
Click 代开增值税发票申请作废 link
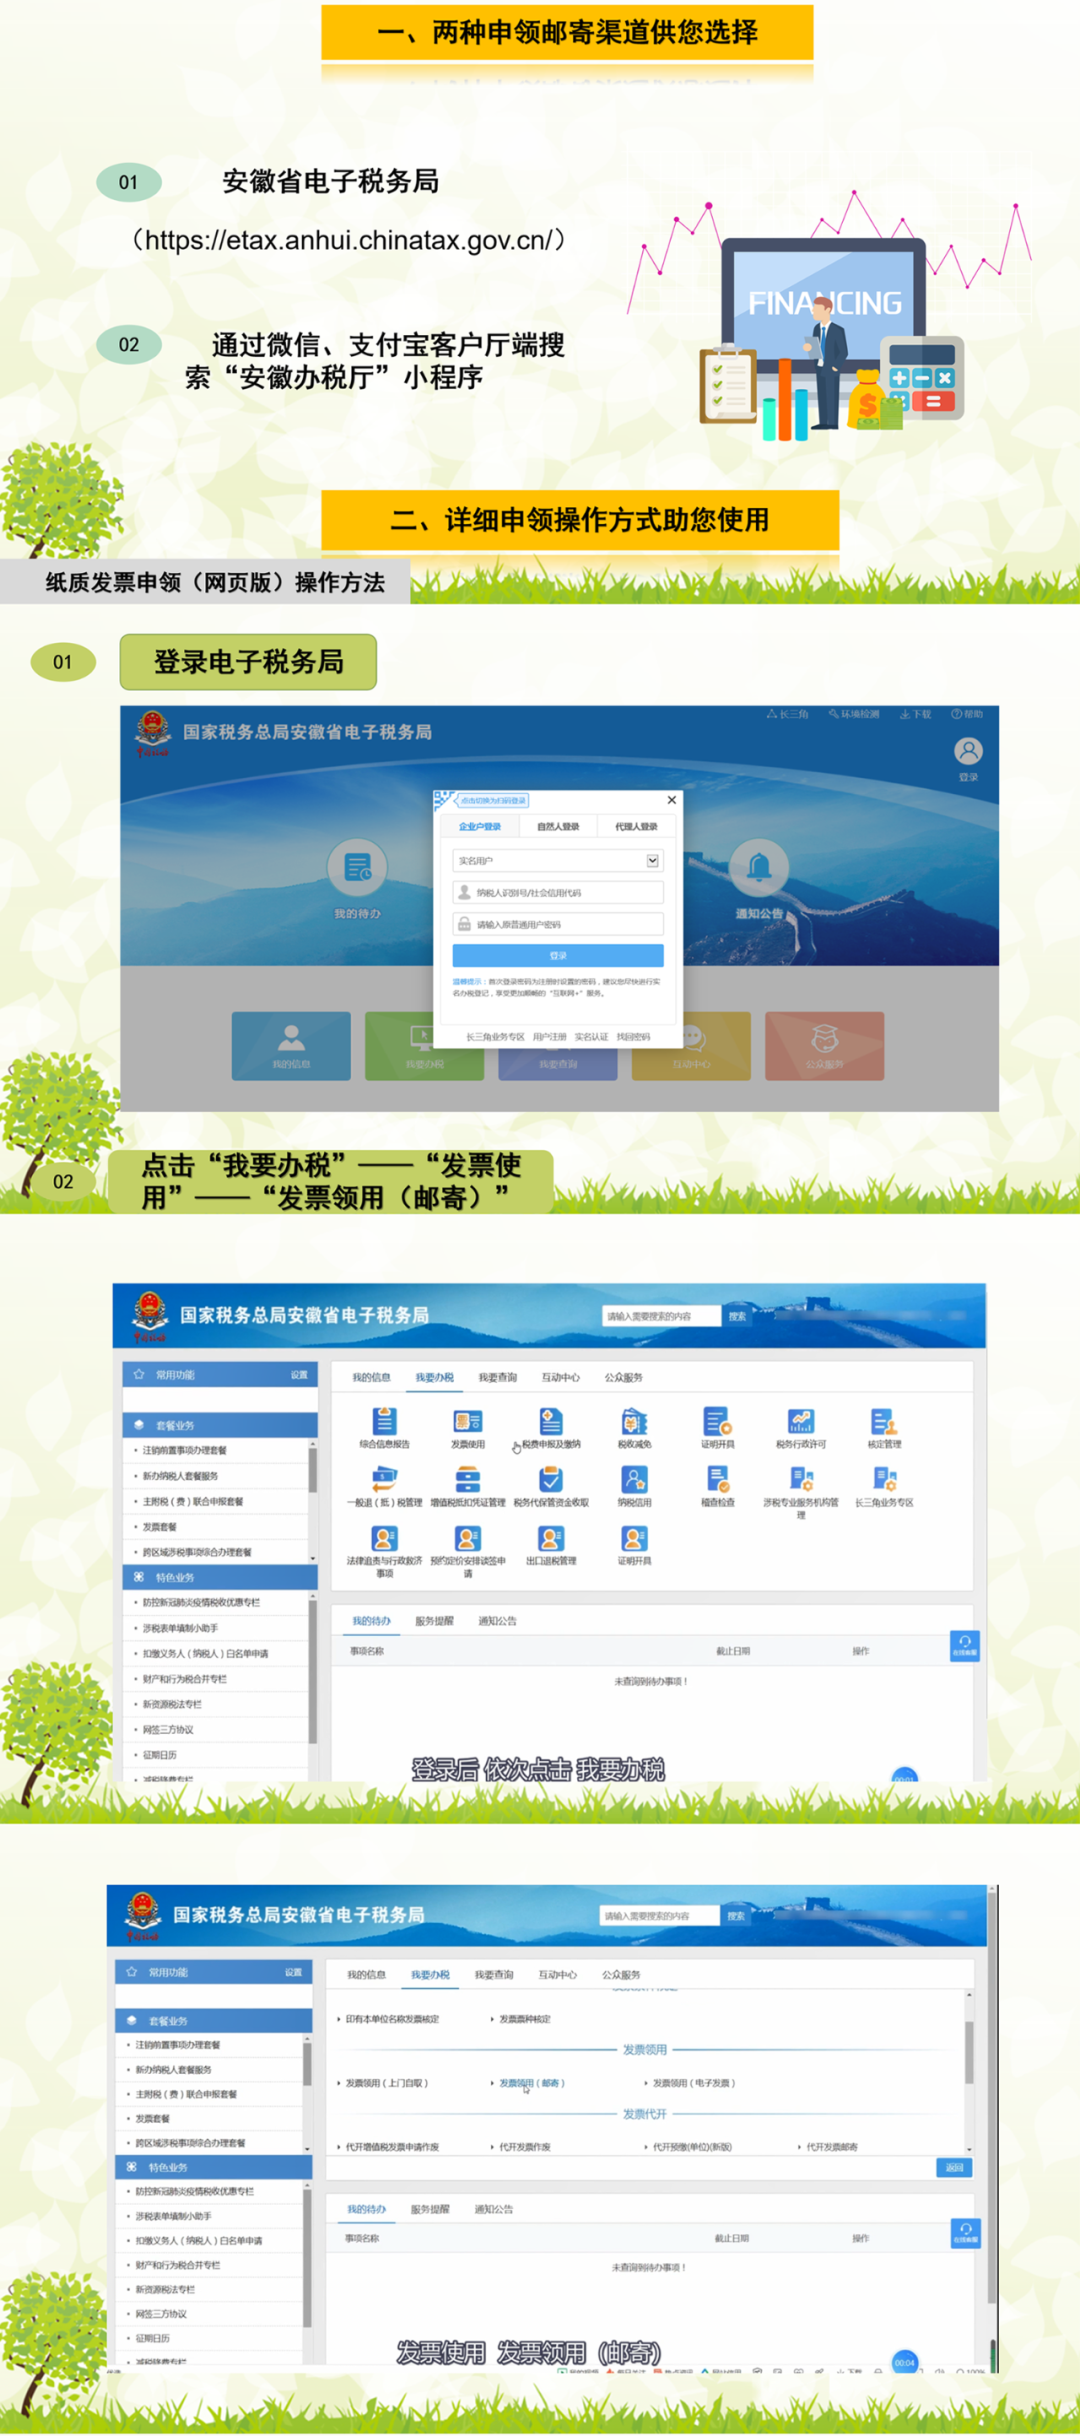click(392, 2147)
